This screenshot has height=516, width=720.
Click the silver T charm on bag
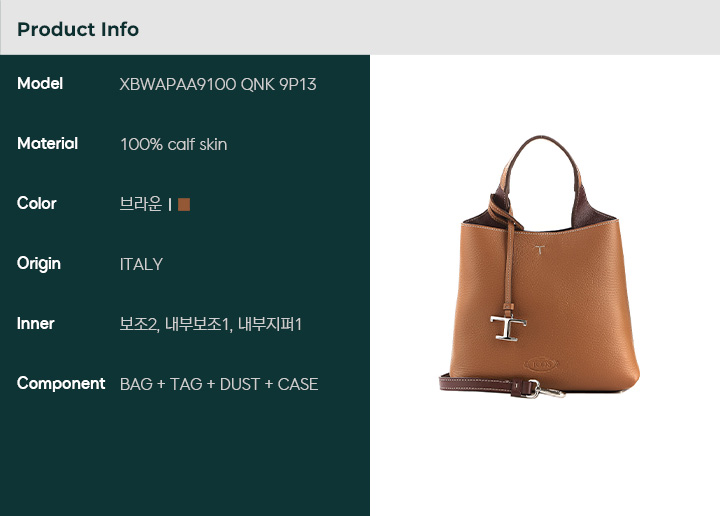(x=507, y=328)
